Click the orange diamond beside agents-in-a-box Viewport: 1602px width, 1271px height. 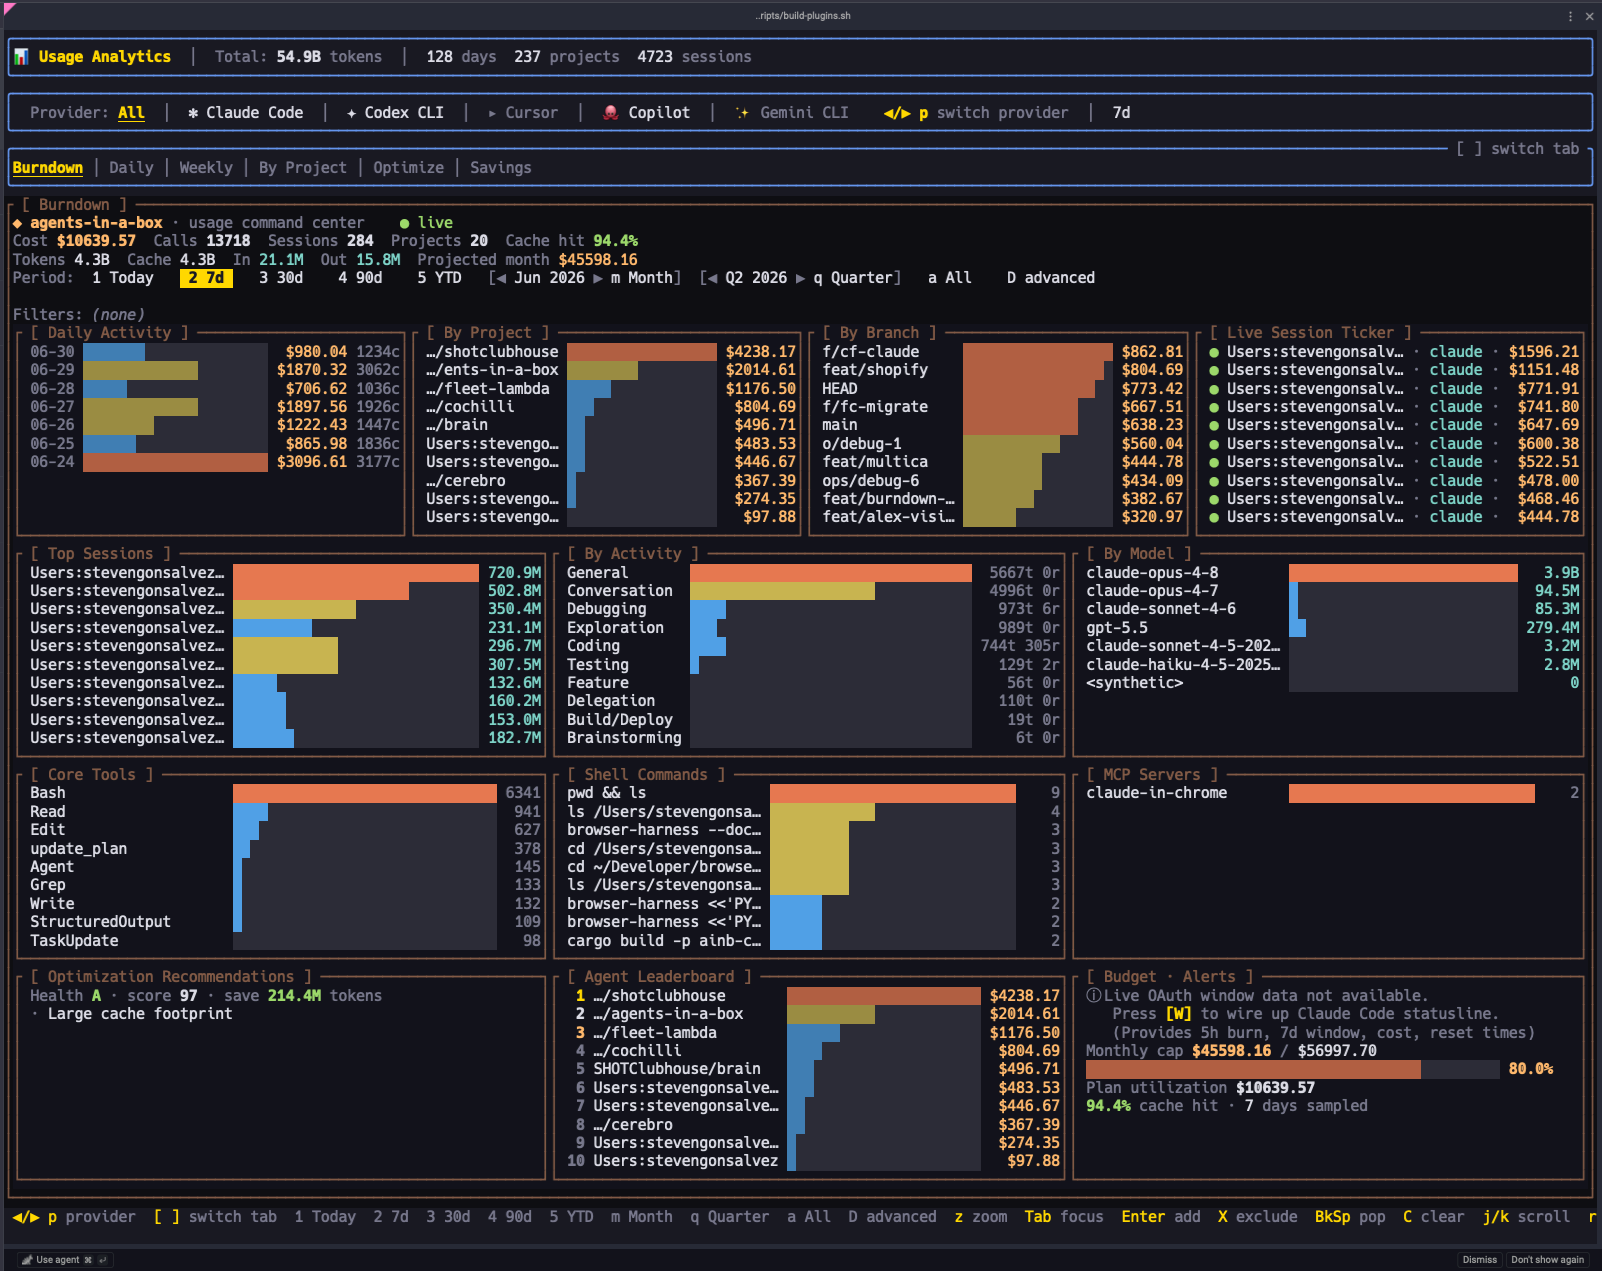(17, 223)
